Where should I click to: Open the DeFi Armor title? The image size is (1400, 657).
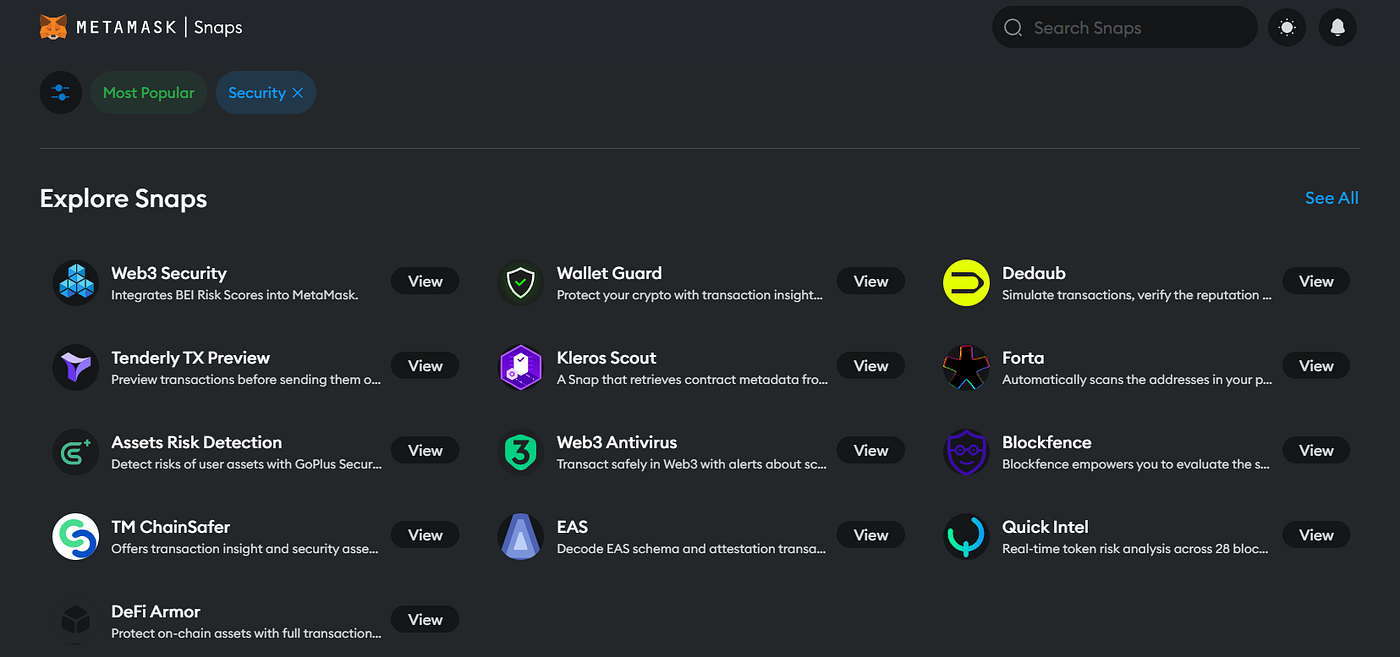(156, 611)
